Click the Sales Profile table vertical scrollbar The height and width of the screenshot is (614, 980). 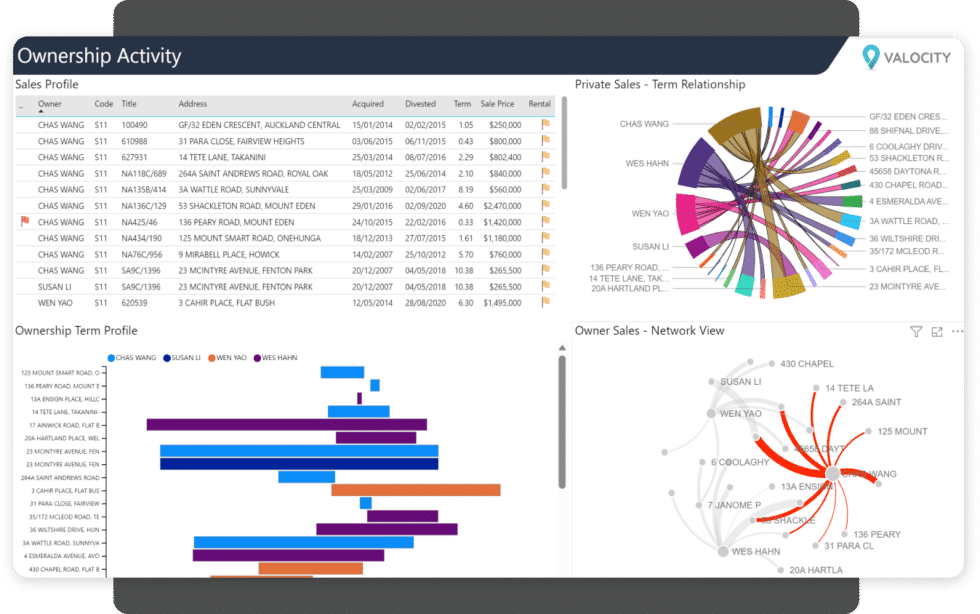pyautogui.click(x=563, y=140)
